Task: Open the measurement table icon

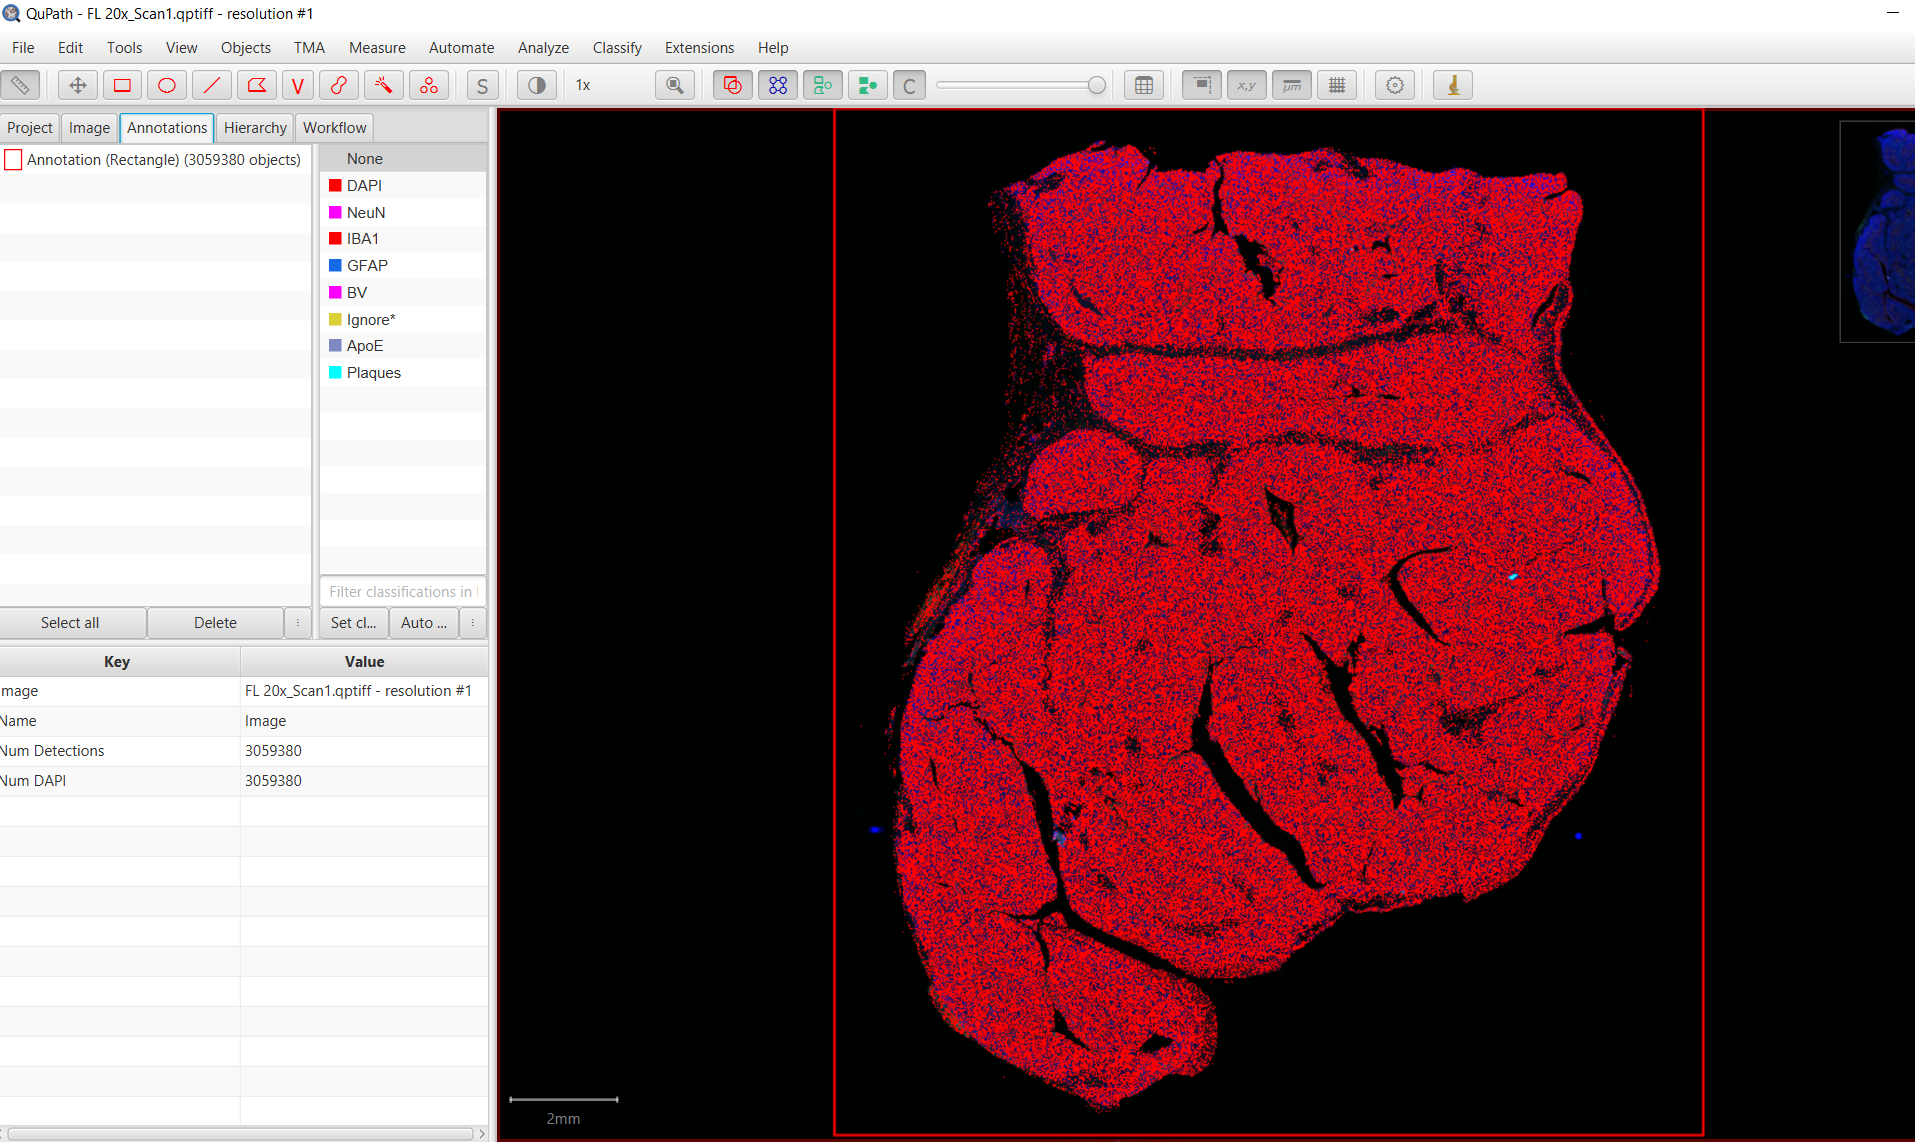Action: [x=1144, y=85]
